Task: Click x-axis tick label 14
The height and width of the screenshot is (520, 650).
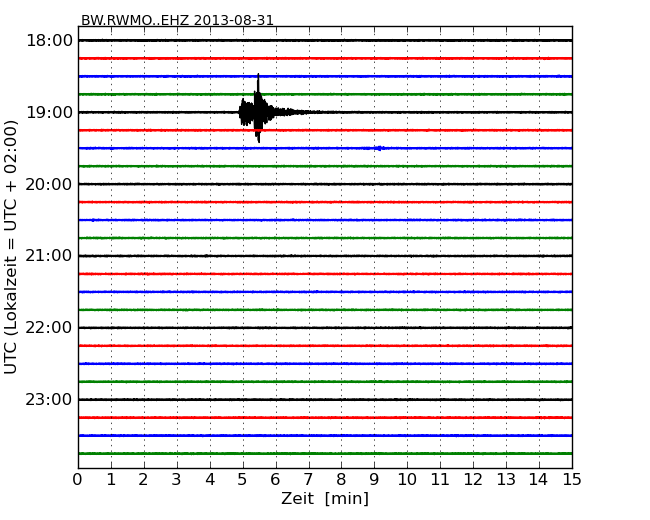Action: pyautogui.click(x=539, y=480)
